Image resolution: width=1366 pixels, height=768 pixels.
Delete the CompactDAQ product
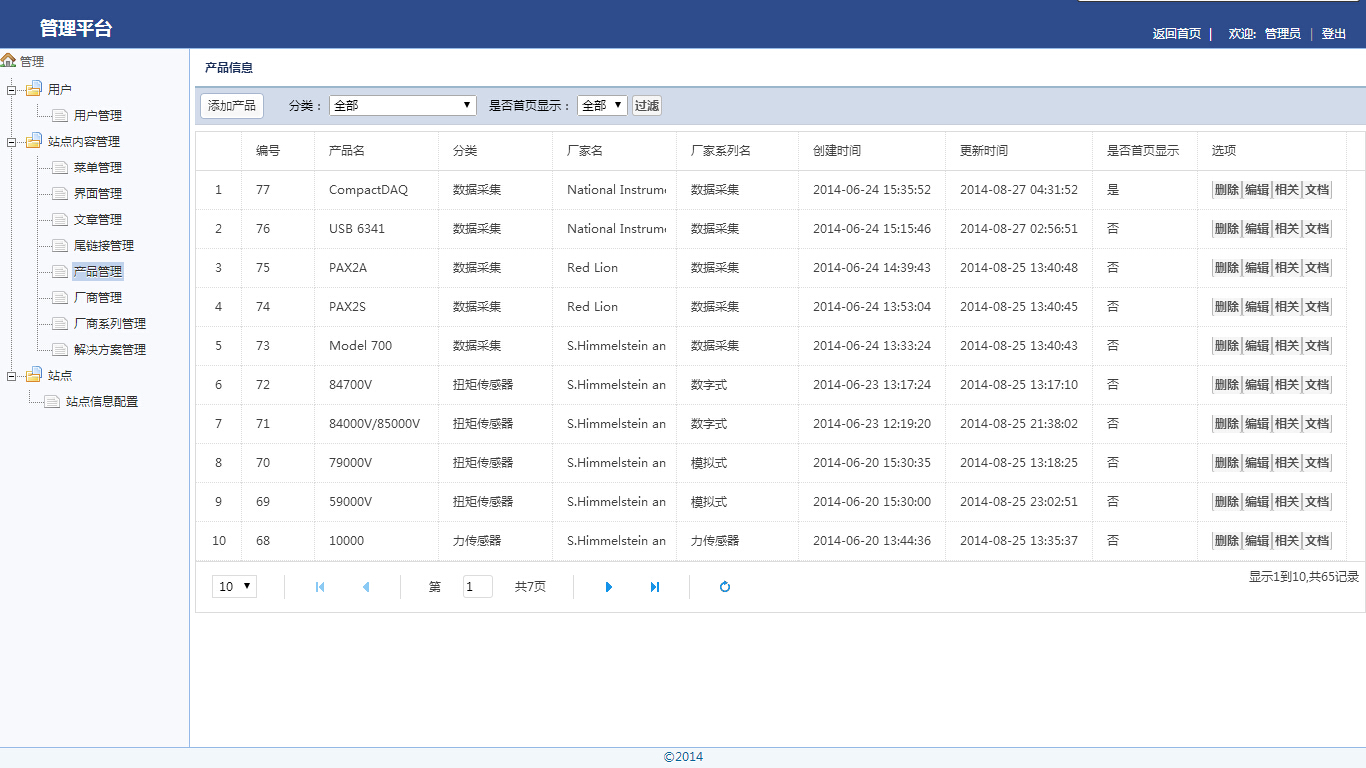[1226, 190]
